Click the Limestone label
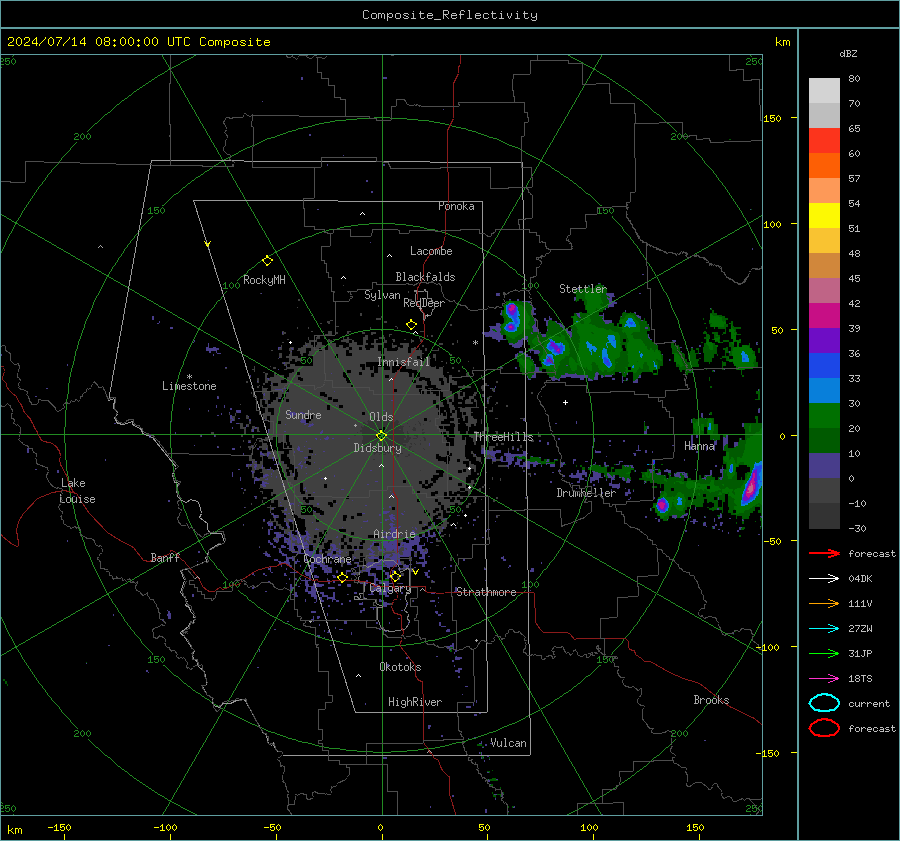This screenshot has width=900, height=841. pos(189,386)
